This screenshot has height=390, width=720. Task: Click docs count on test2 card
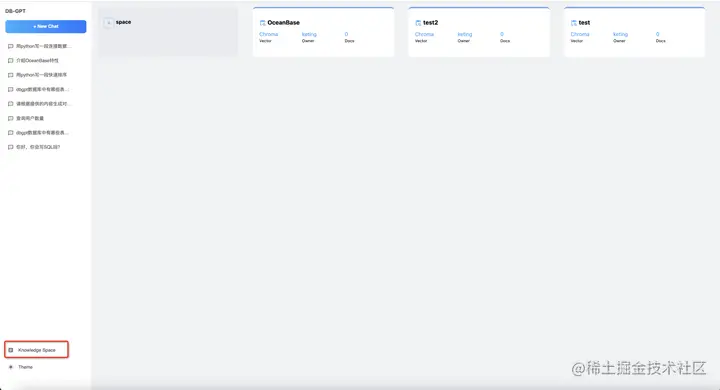click(x=502, y=34)
